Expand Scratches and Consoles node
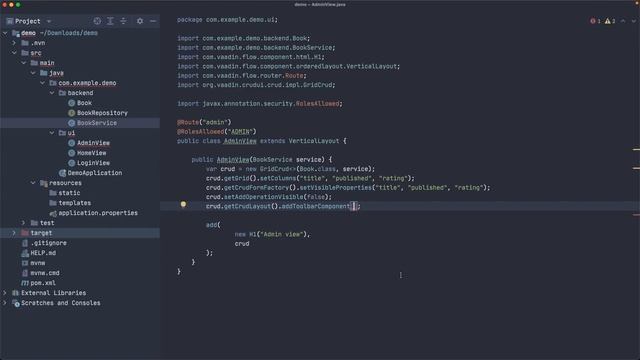640x360 pixels. point(5,303)
